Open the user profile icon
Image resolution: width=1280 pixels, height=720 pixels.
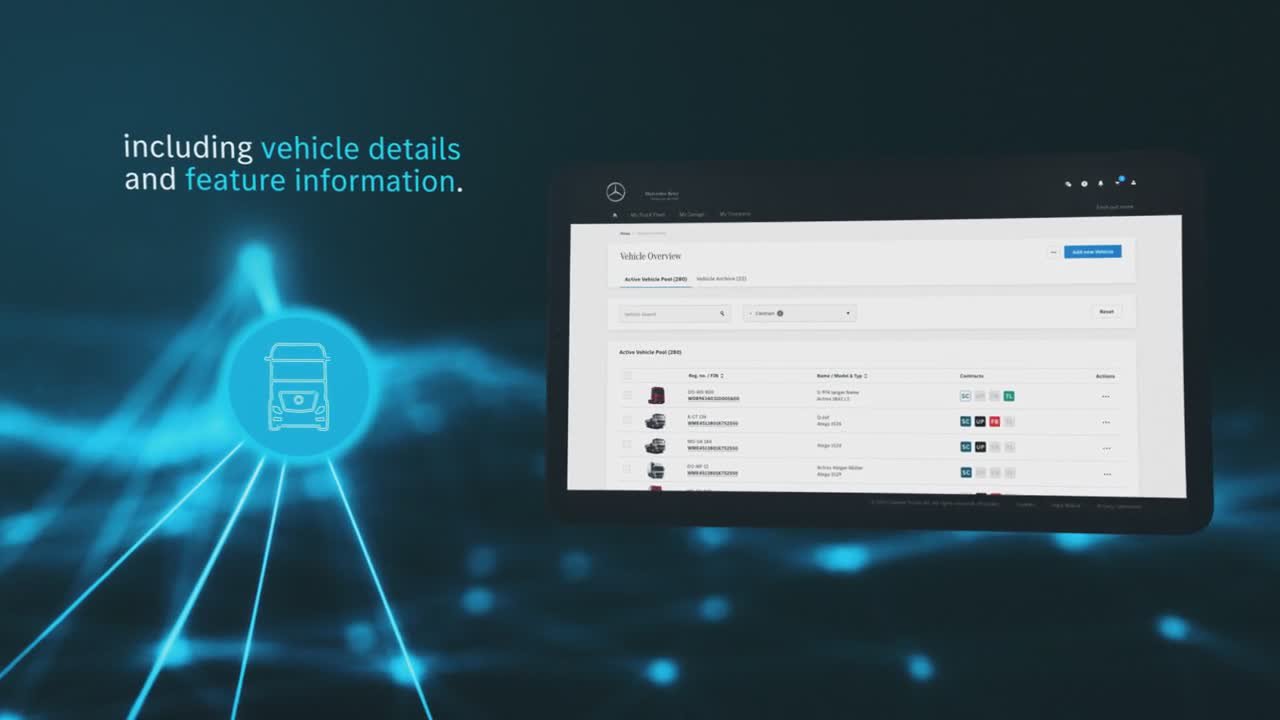1133,183
